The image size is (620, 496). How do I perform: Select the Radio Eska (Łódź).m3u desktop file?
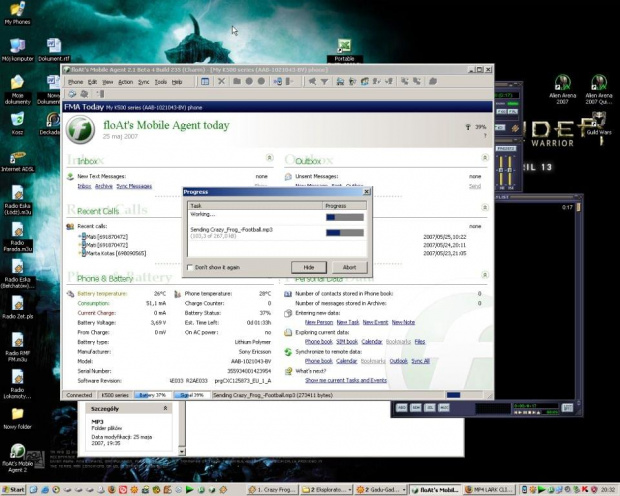click(x=17, y=200)
